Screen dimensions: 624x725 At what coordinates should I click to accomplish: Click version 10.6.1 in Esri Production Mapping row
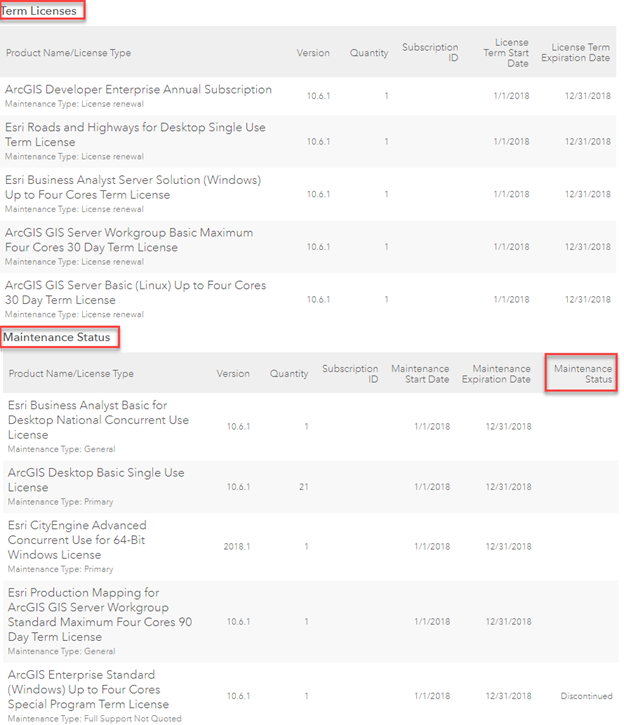click(x=239, y=622)
